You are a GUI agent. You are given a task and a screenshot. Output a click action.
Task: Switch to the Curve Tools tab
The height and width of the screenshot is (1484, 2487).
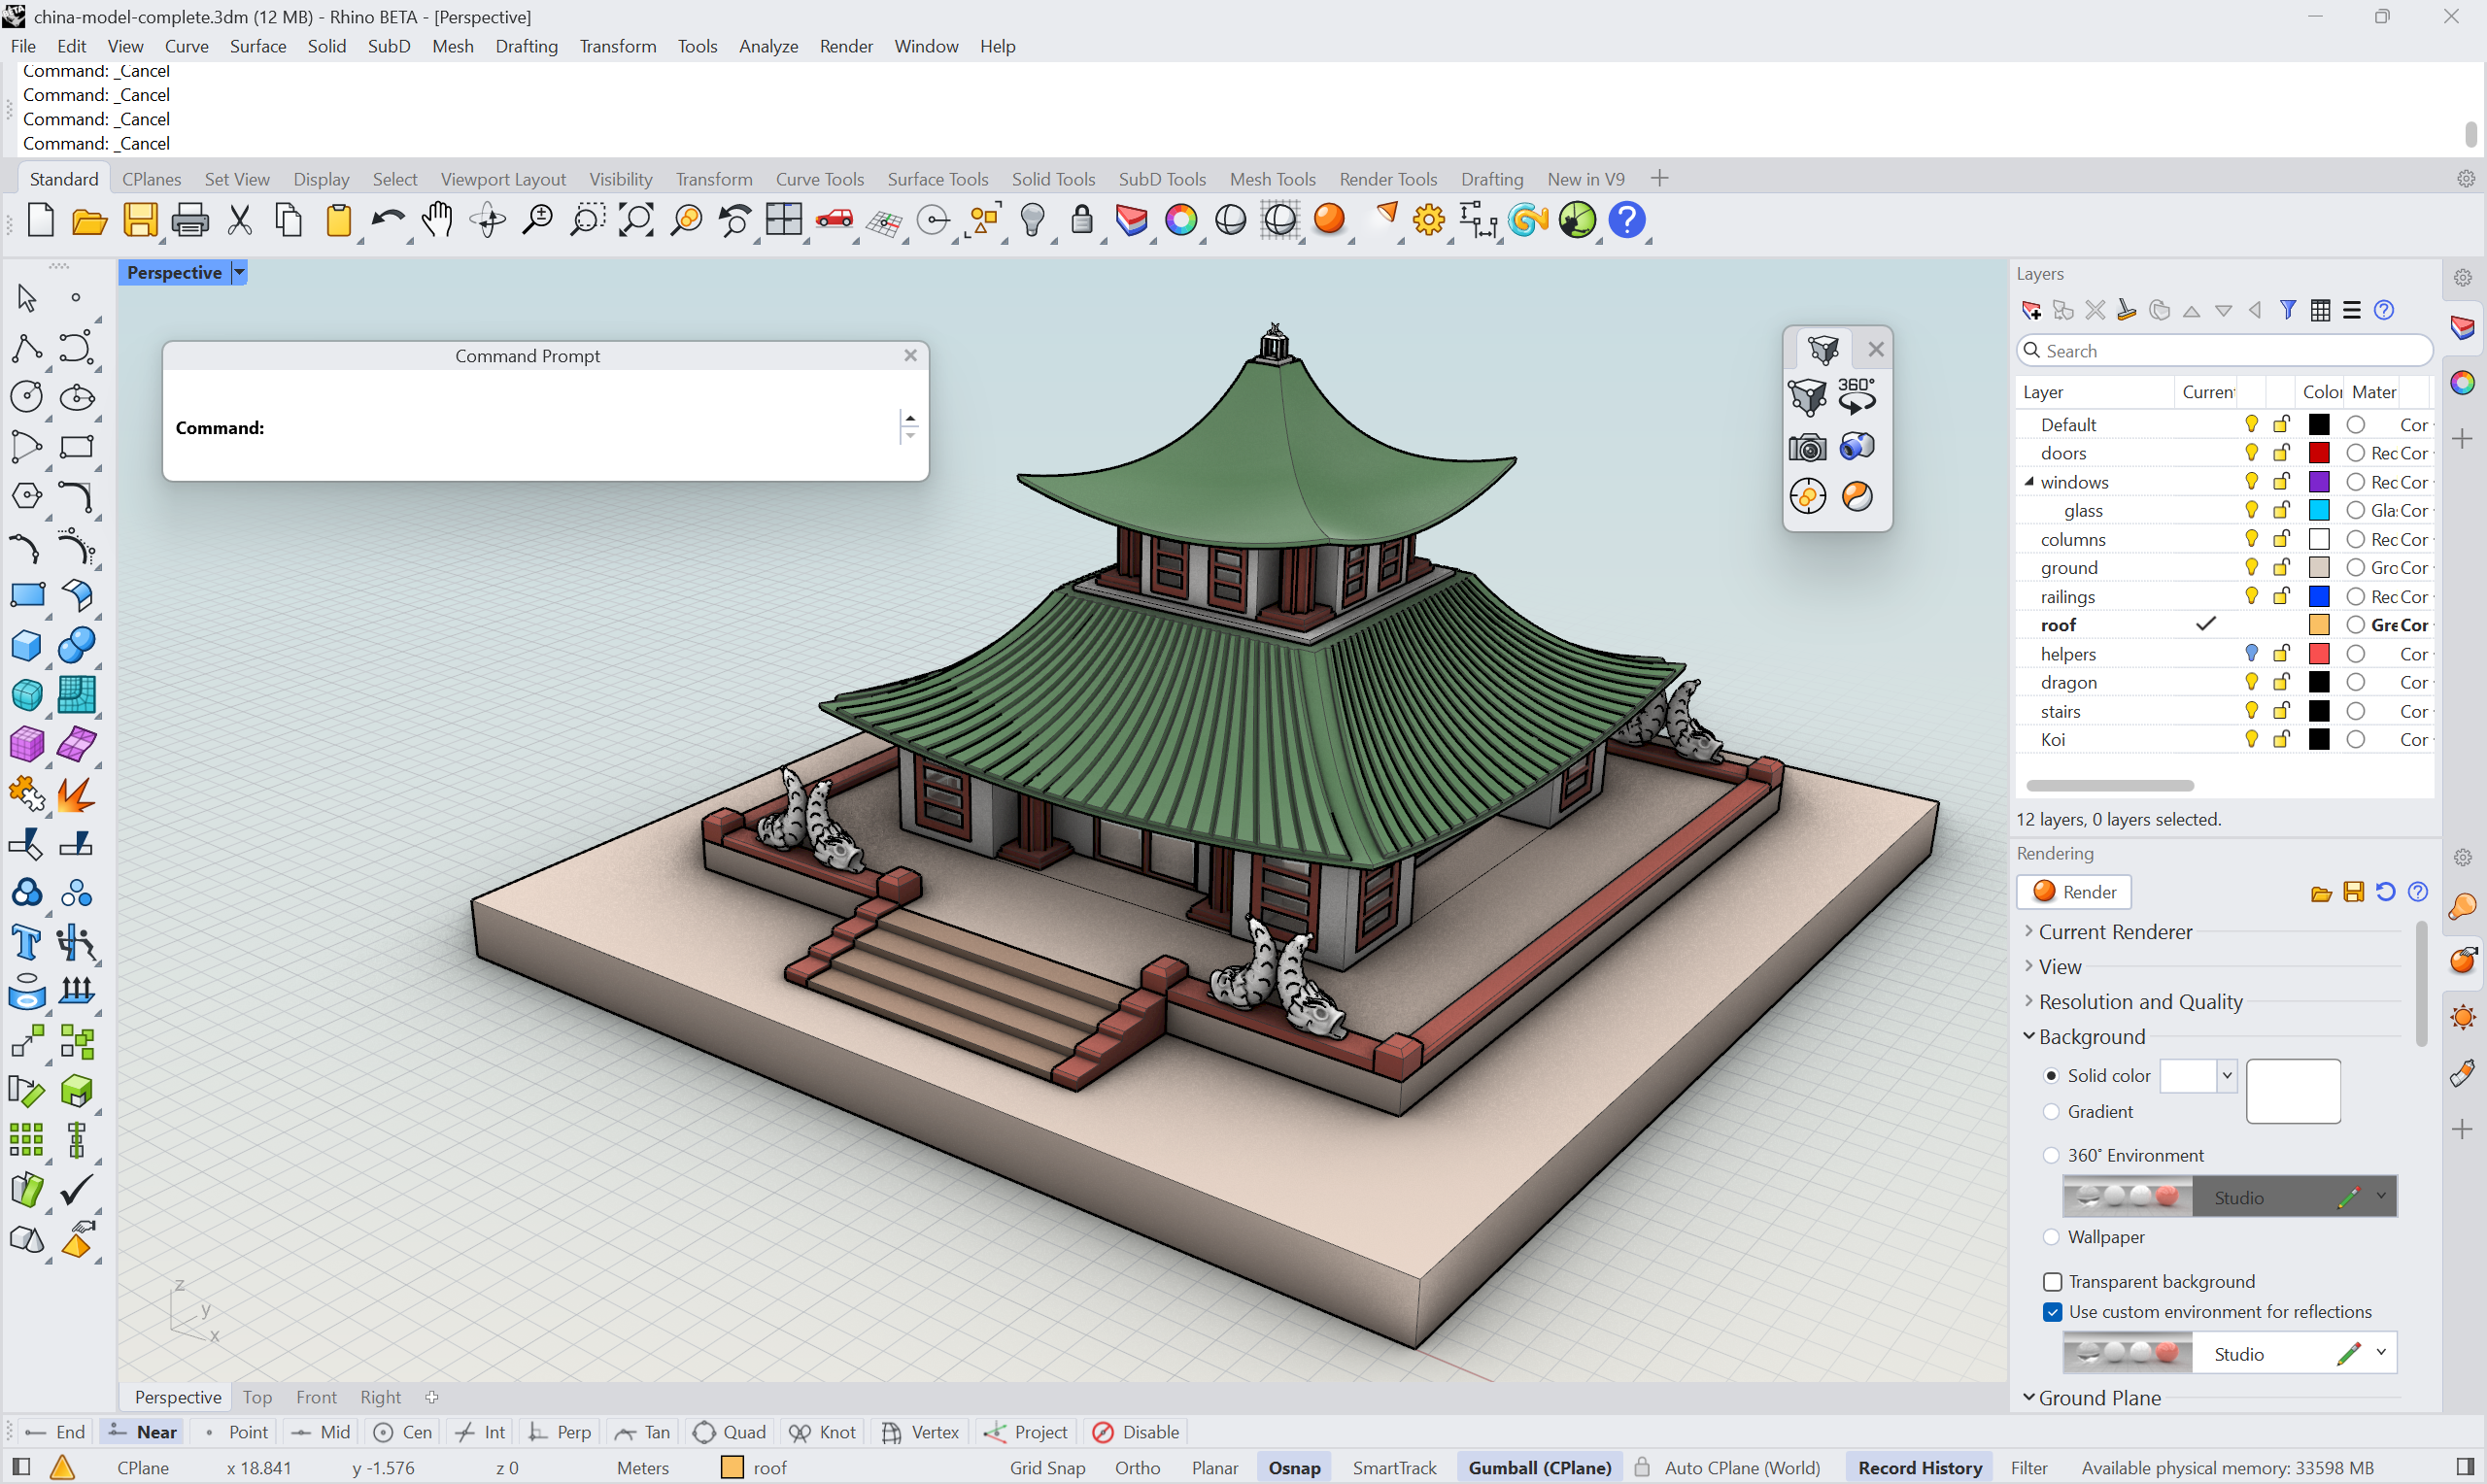[x=820, y=179]
